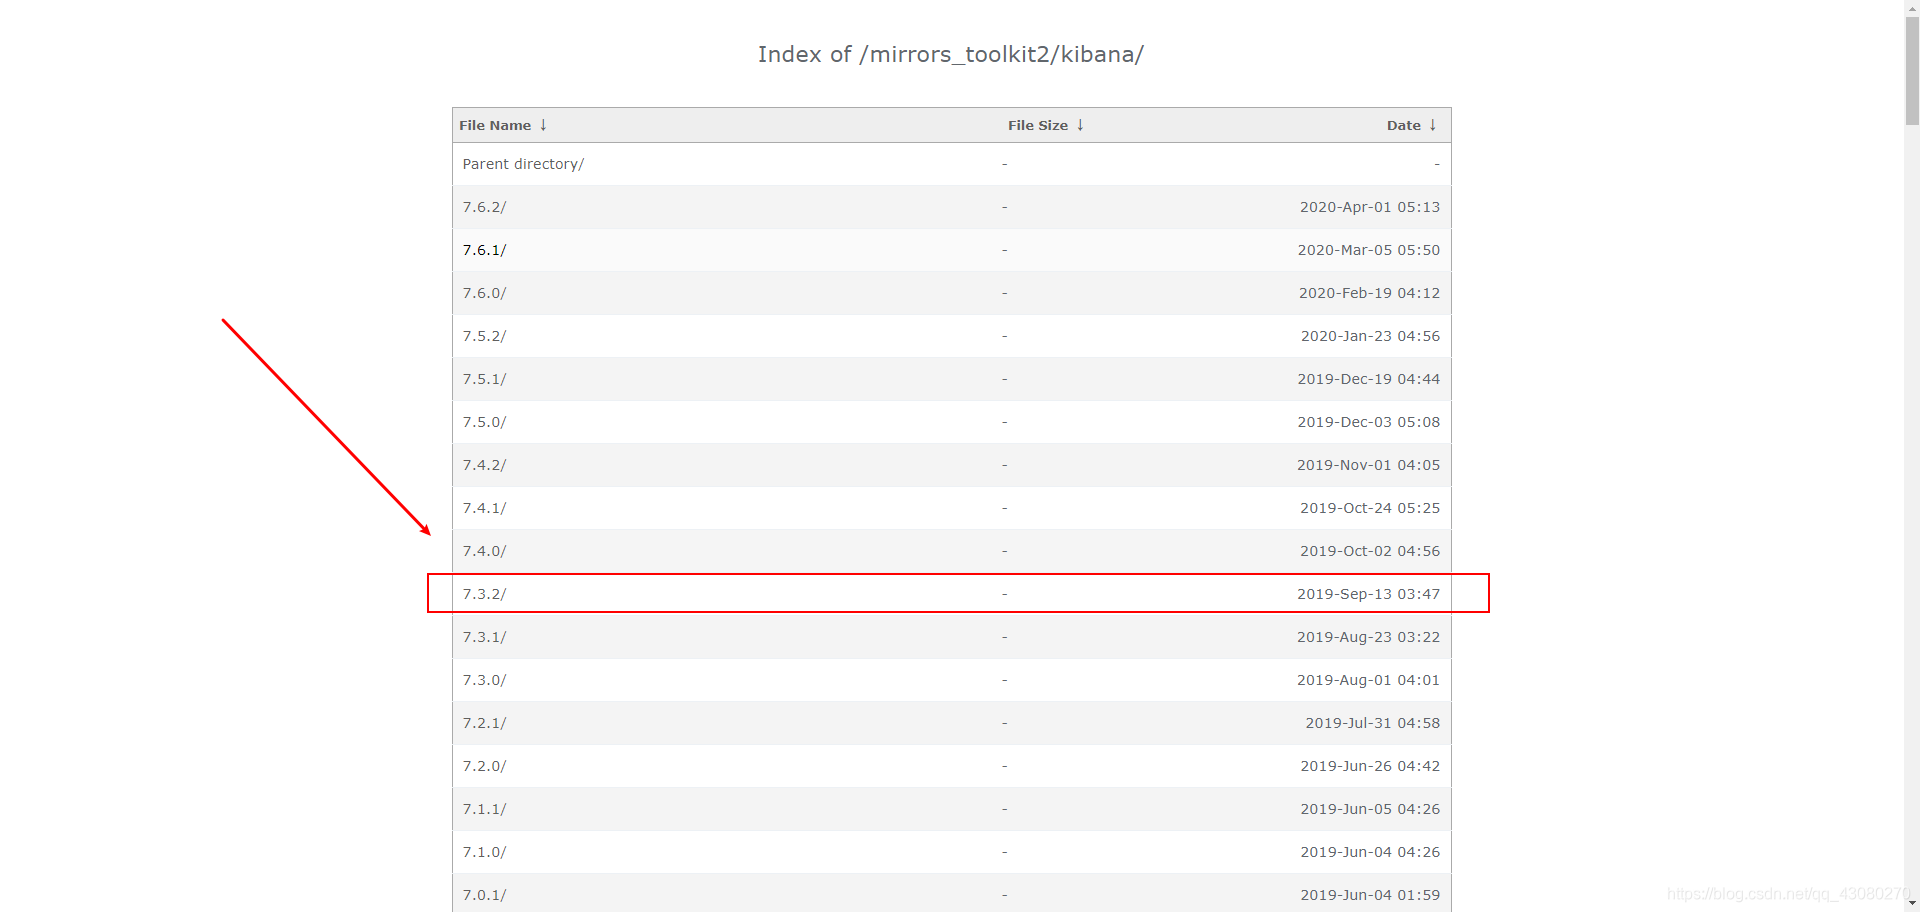1920x912 pixels.
Task: Click the page scrollbar thumb
Action: click(1912, 70)
